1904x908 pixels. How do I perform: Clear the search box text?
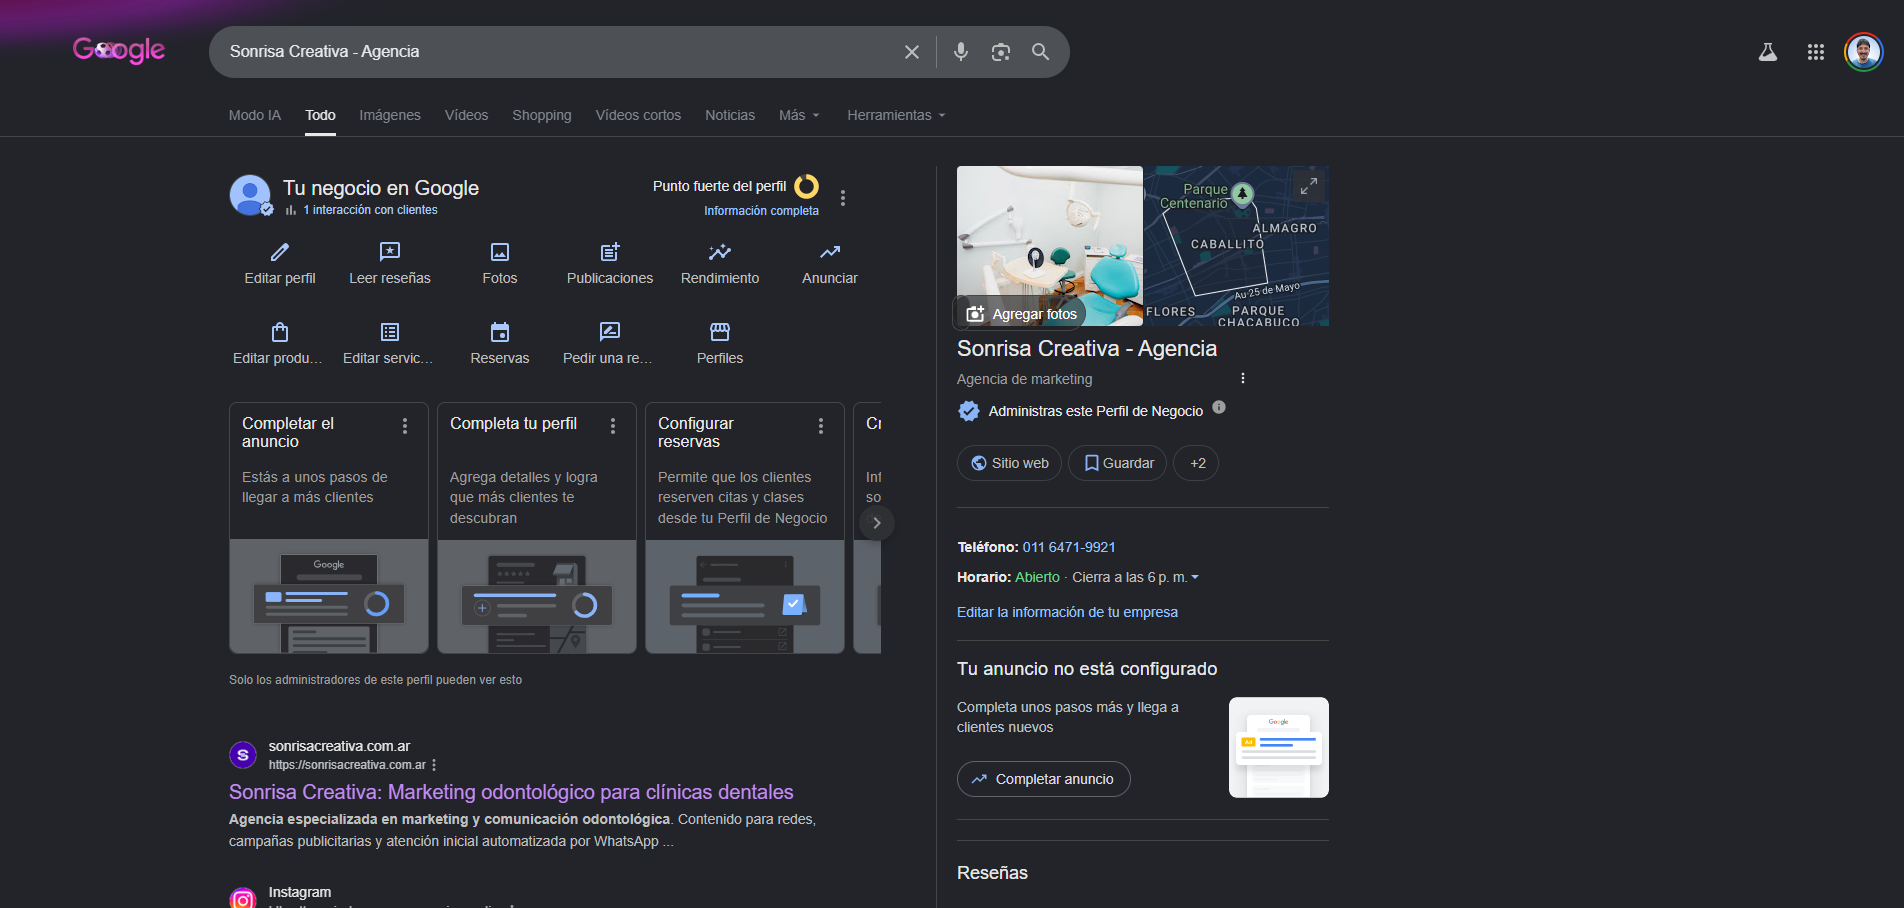tap(911, 52)
